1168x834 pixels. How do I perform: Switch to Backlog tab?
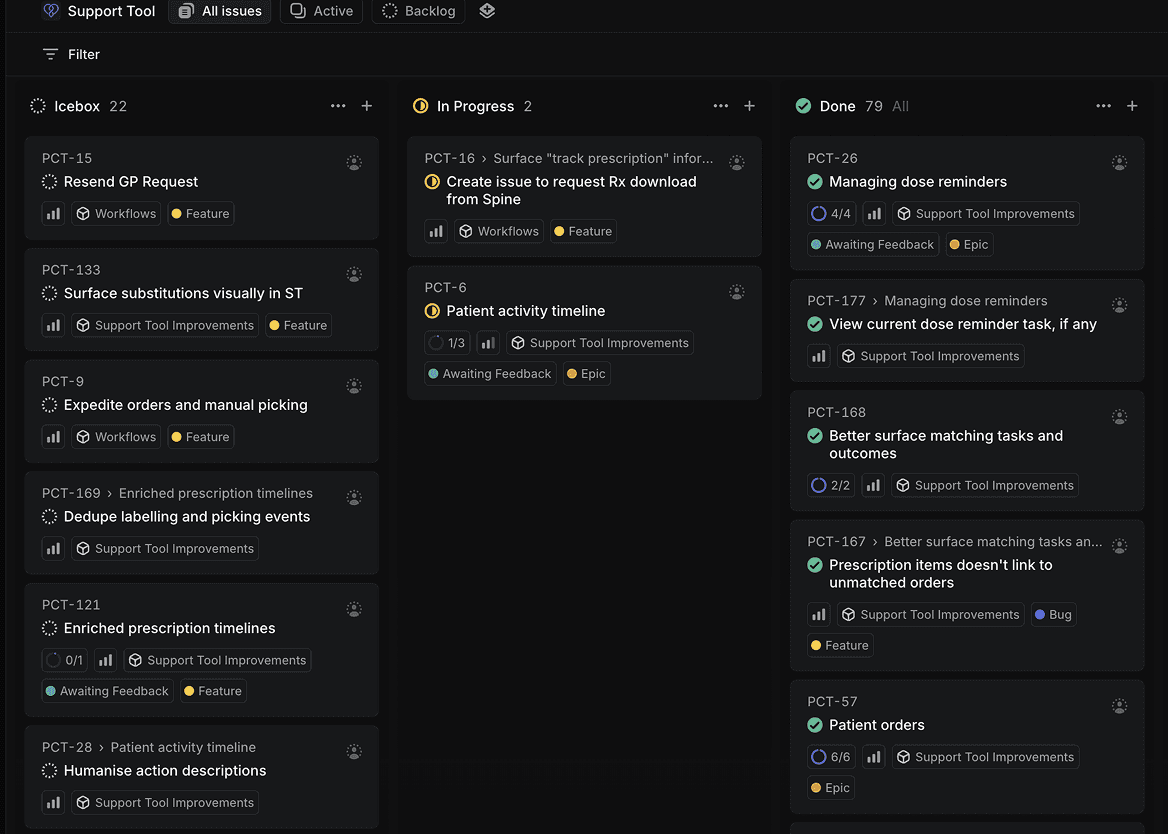click(x=418, y=11)
